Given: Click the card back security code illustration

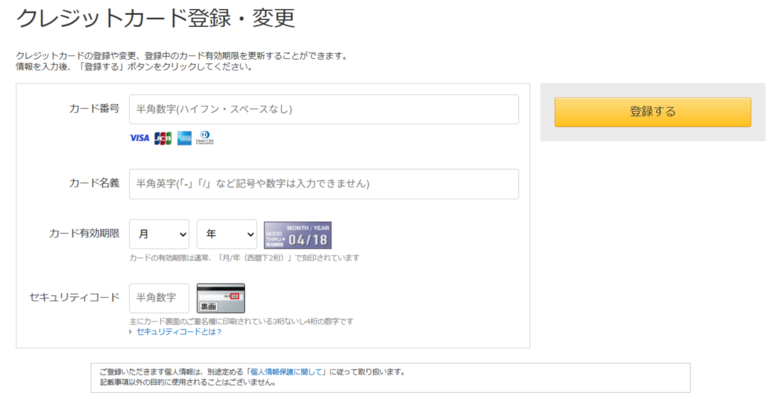Looking at the screenshot, I should [x=221, y=298].
